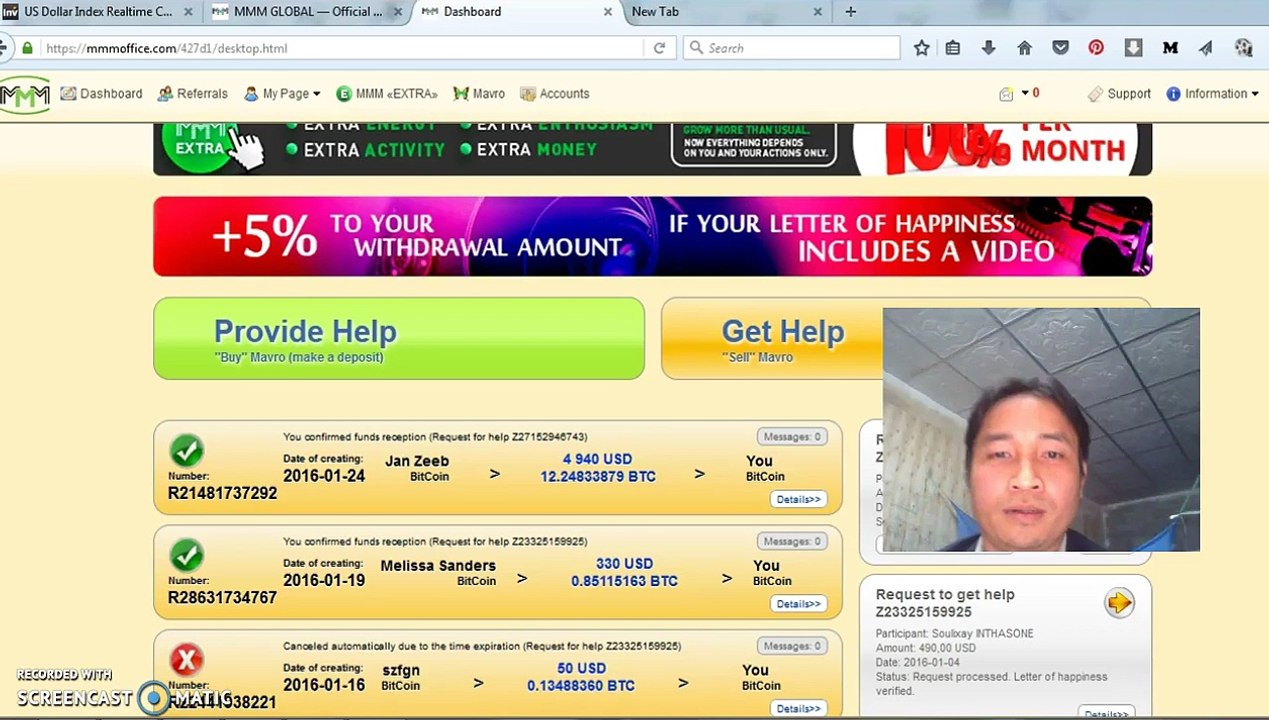Viewport: 1269px width, 720px height.
Task: Open the Mavro page
Action: point(479,93)
